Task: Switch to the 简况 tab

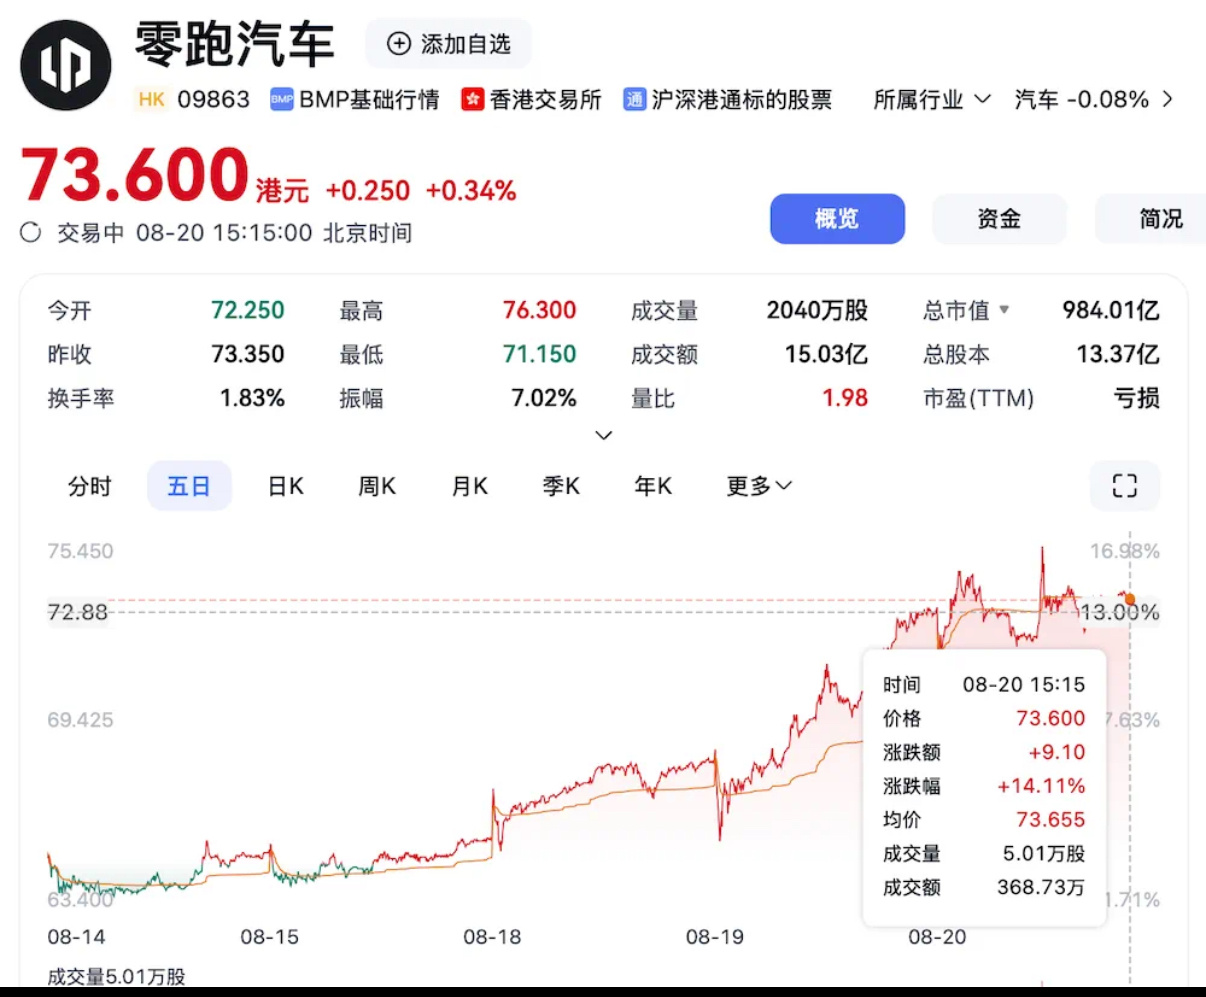Action: (1152, 219)
